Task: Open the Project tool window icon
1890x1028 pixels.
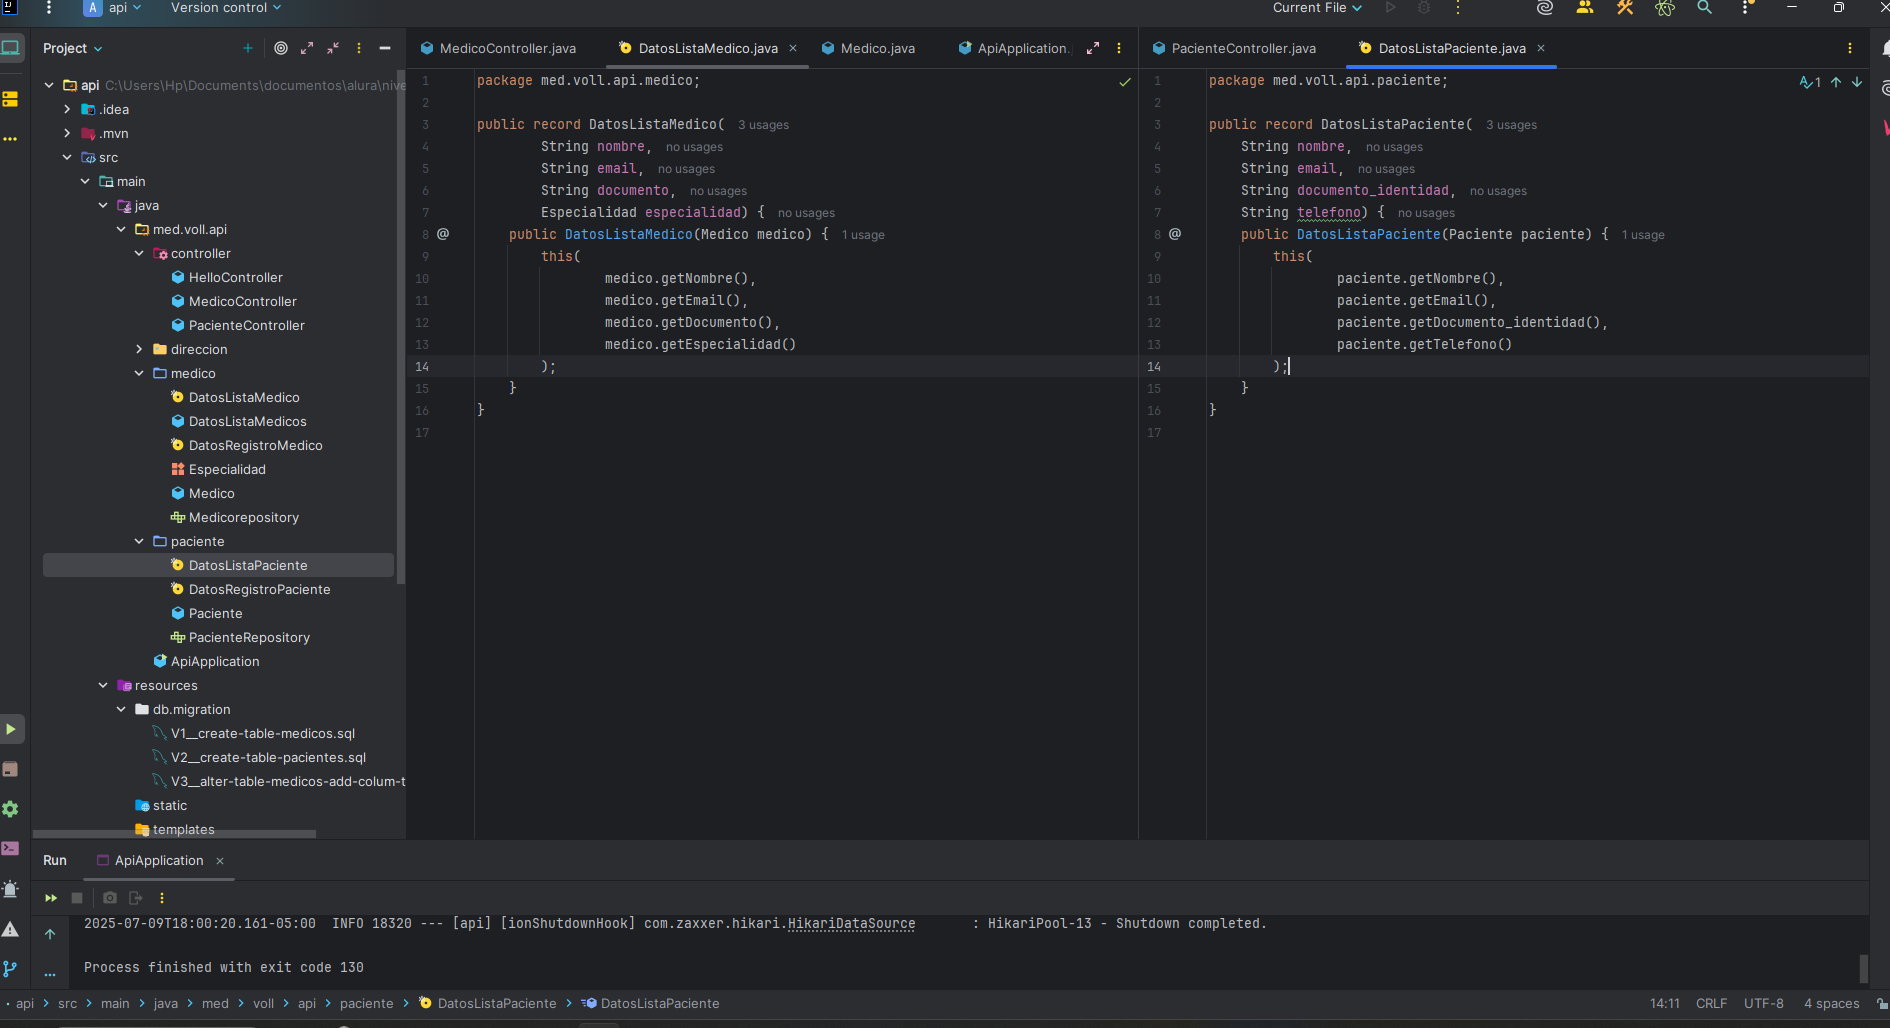Action: click(x=11, y=48)
